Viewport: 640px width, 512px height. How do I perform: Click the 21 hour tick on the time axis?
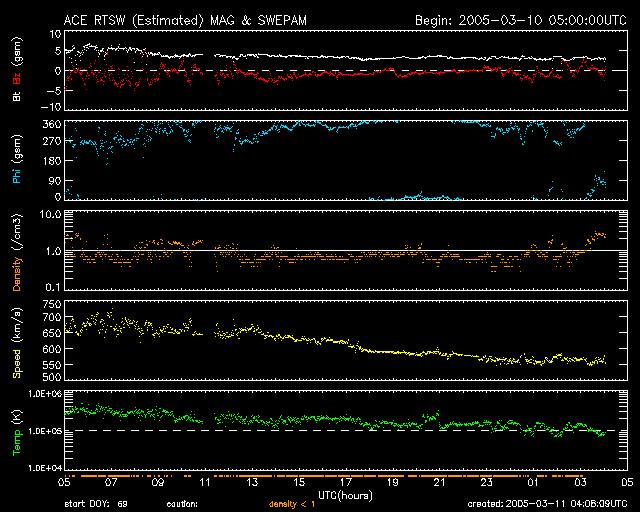(440, 482)
